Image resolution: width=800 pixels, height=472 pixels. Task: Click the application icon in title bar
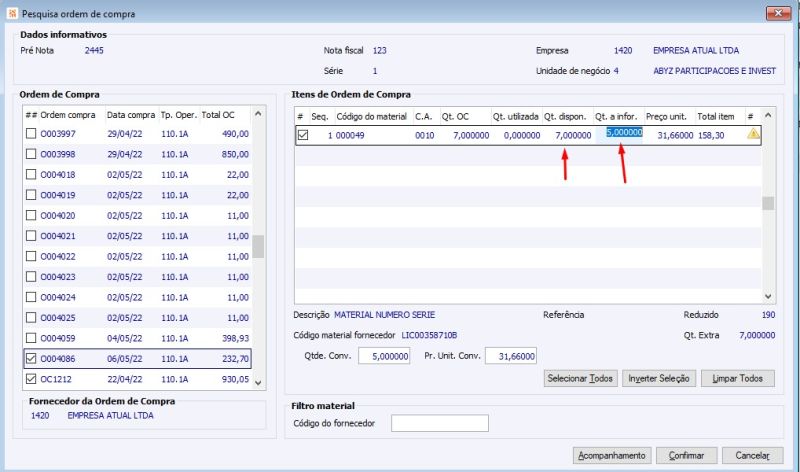[x=12, y=13]
